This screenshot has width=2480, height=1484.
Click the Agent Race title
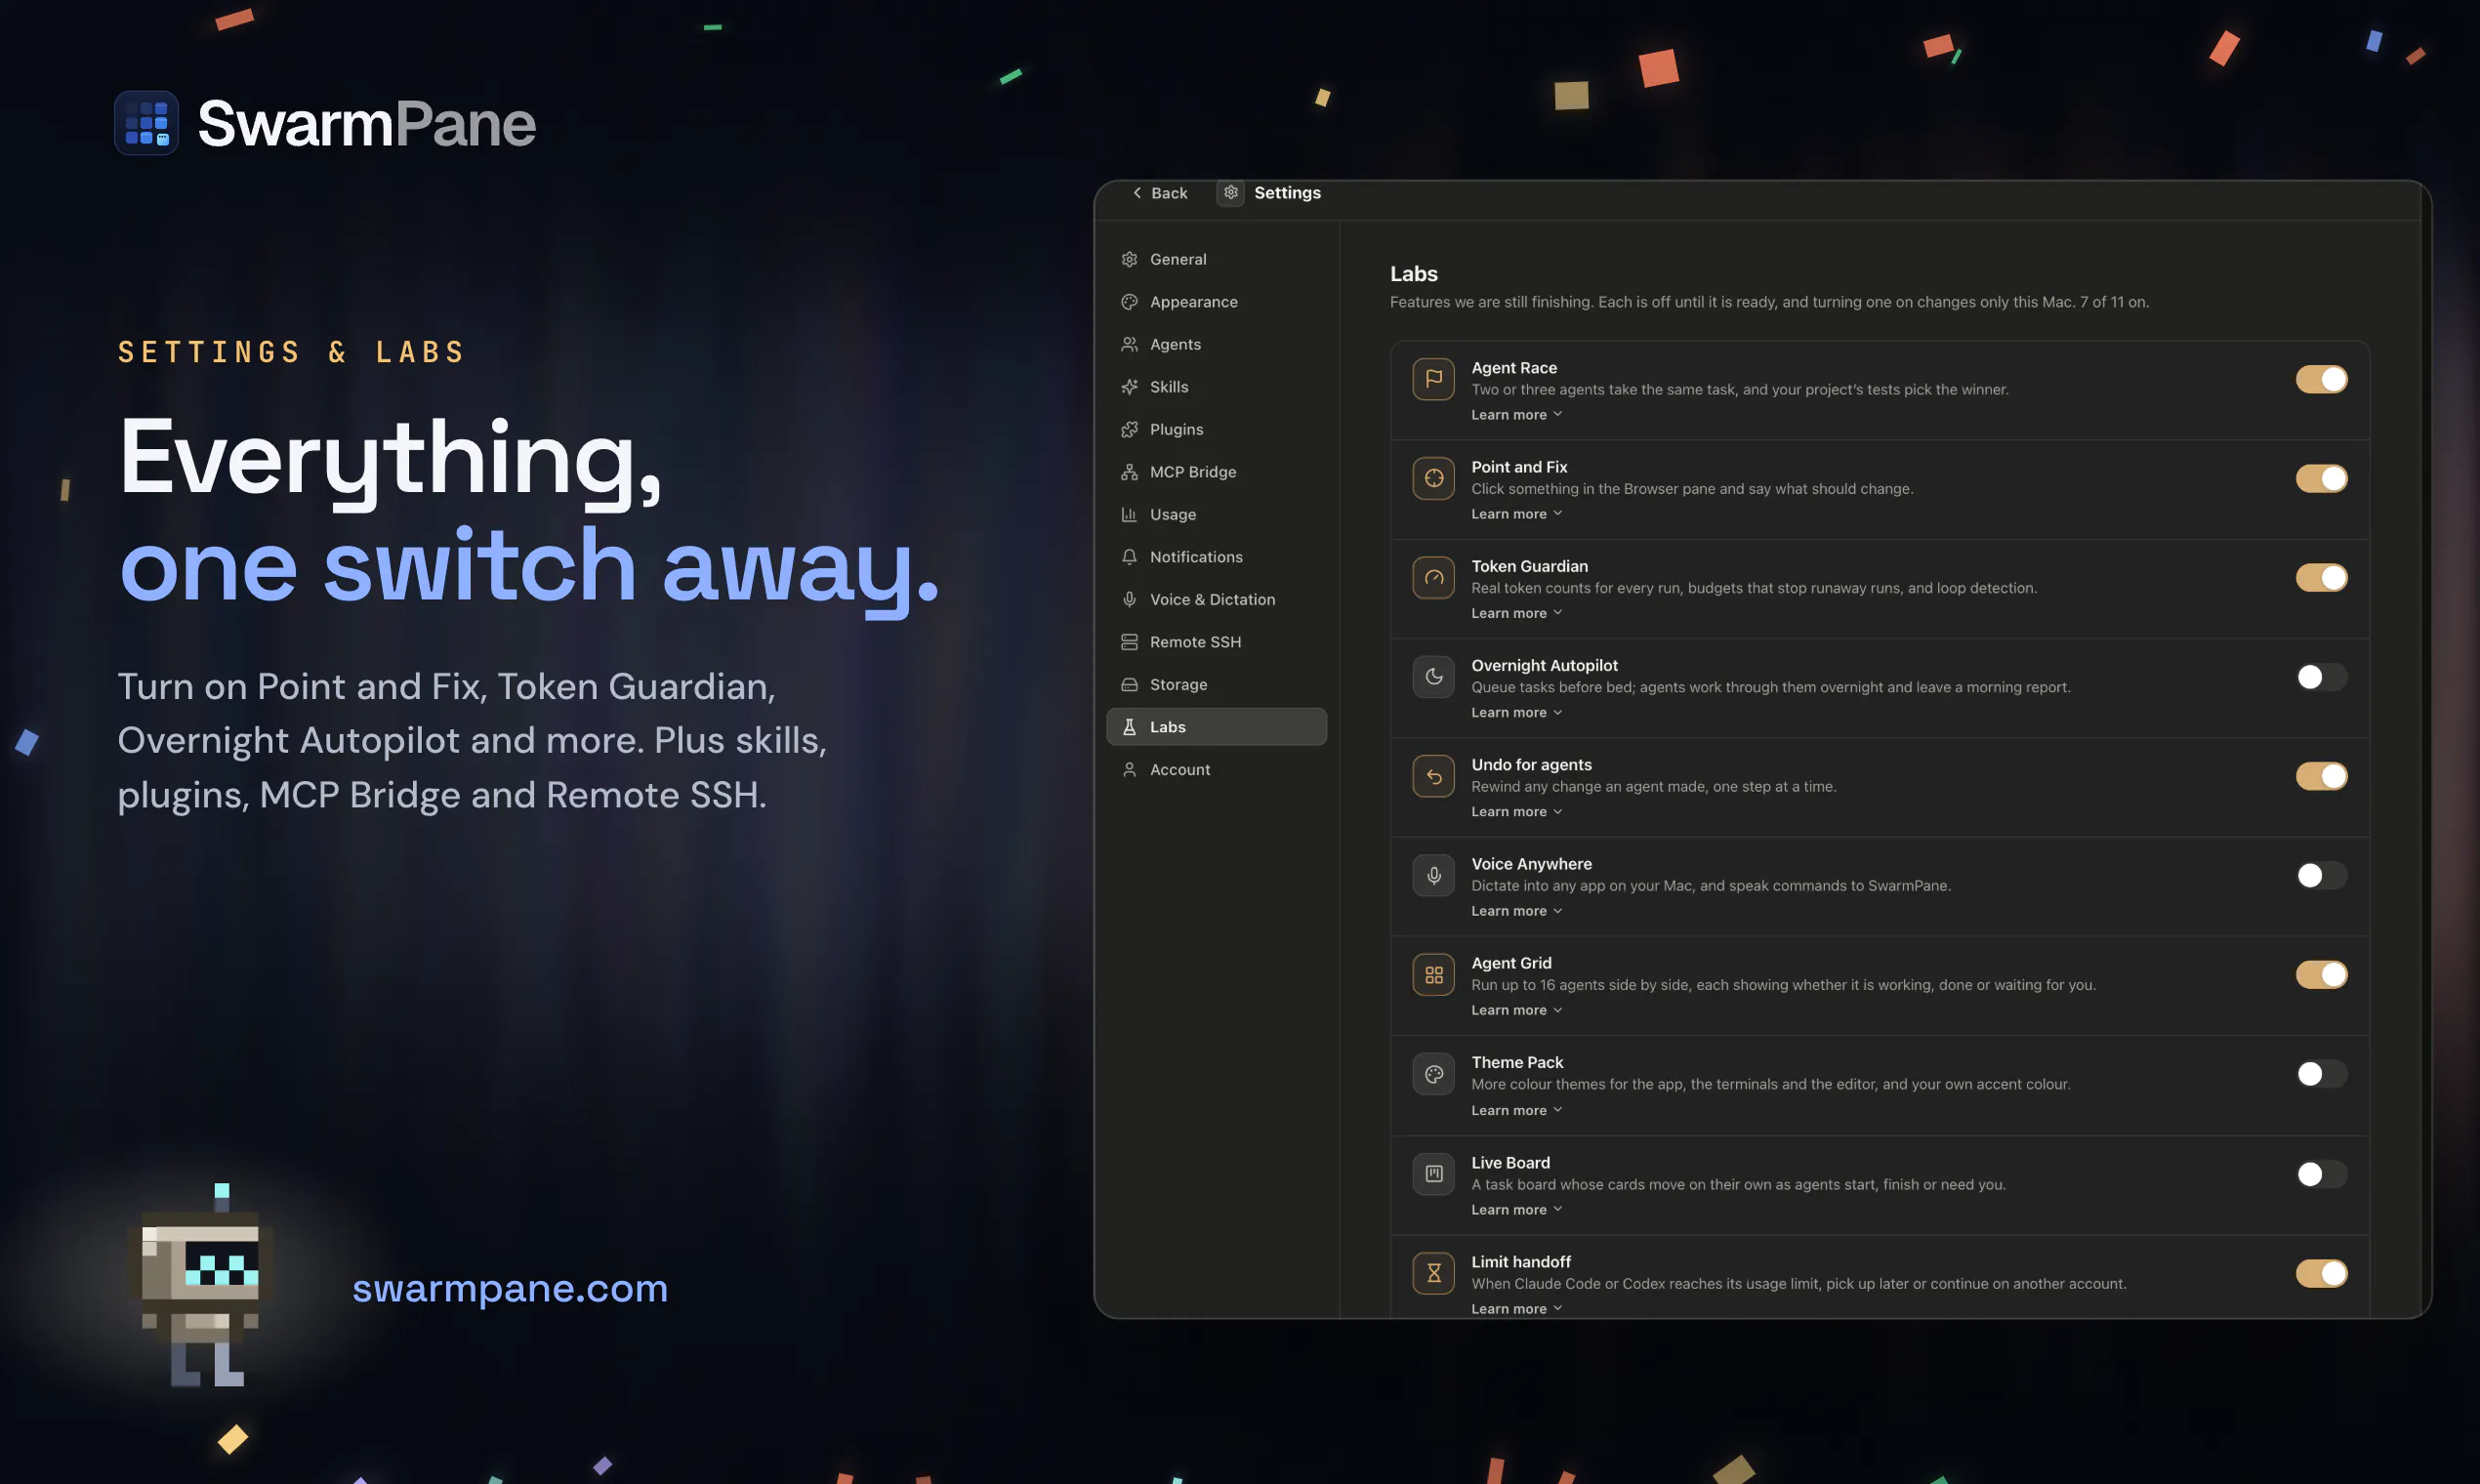click(x=1514, y=368)
